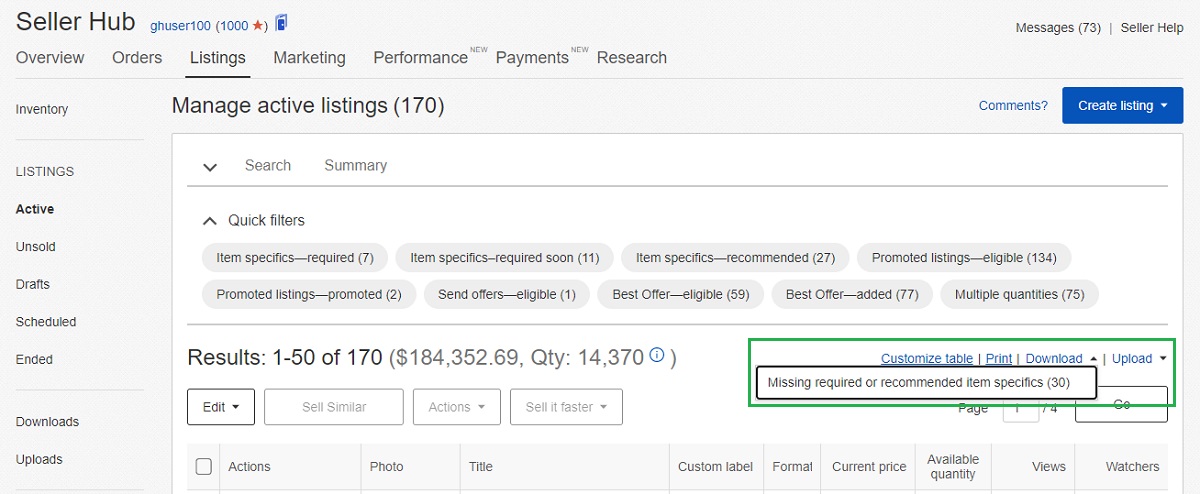Click the page number input field

point(1021,408)
